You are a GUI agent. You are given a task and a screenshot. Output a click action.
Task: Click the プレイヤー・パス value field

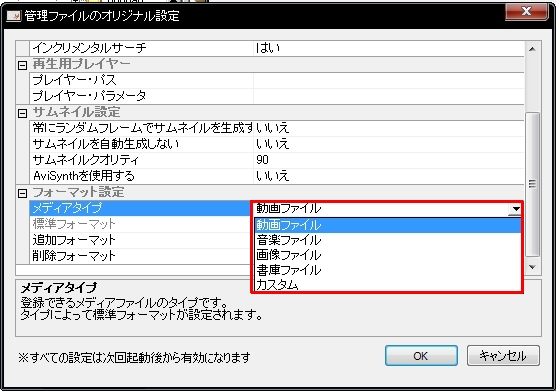coord(389,80)
